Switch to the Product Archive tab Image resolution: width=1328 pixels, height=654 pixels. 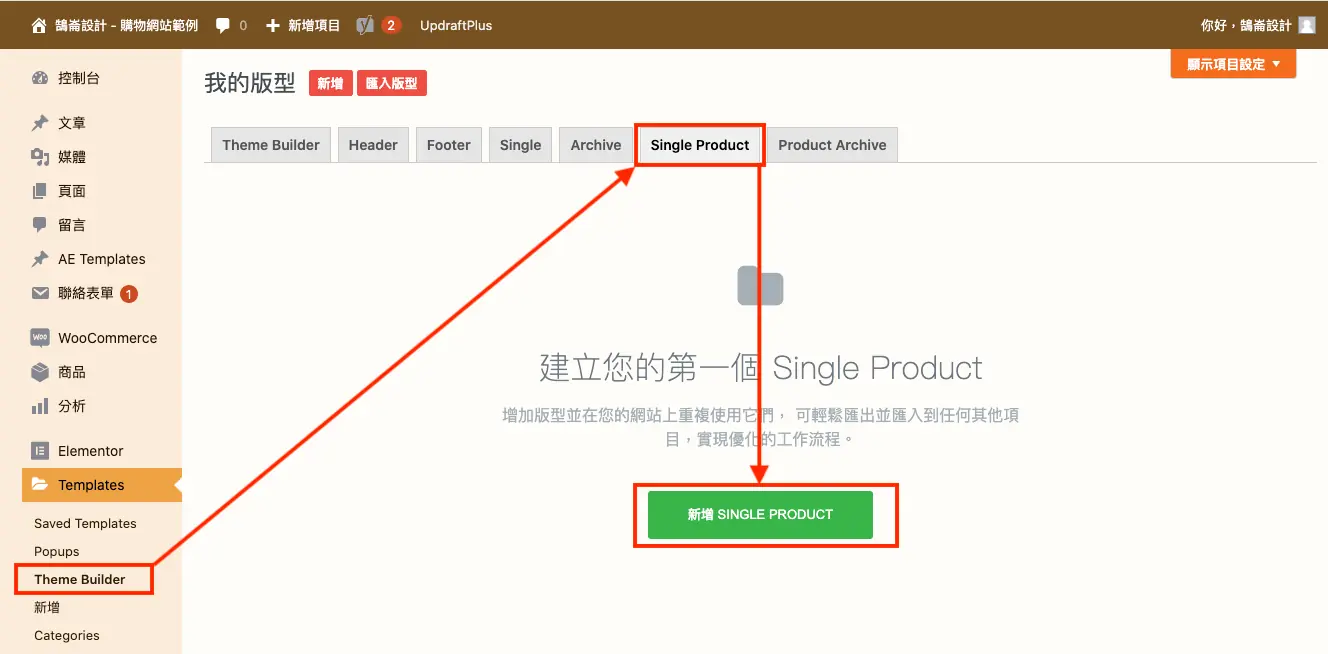pos(832,145)
